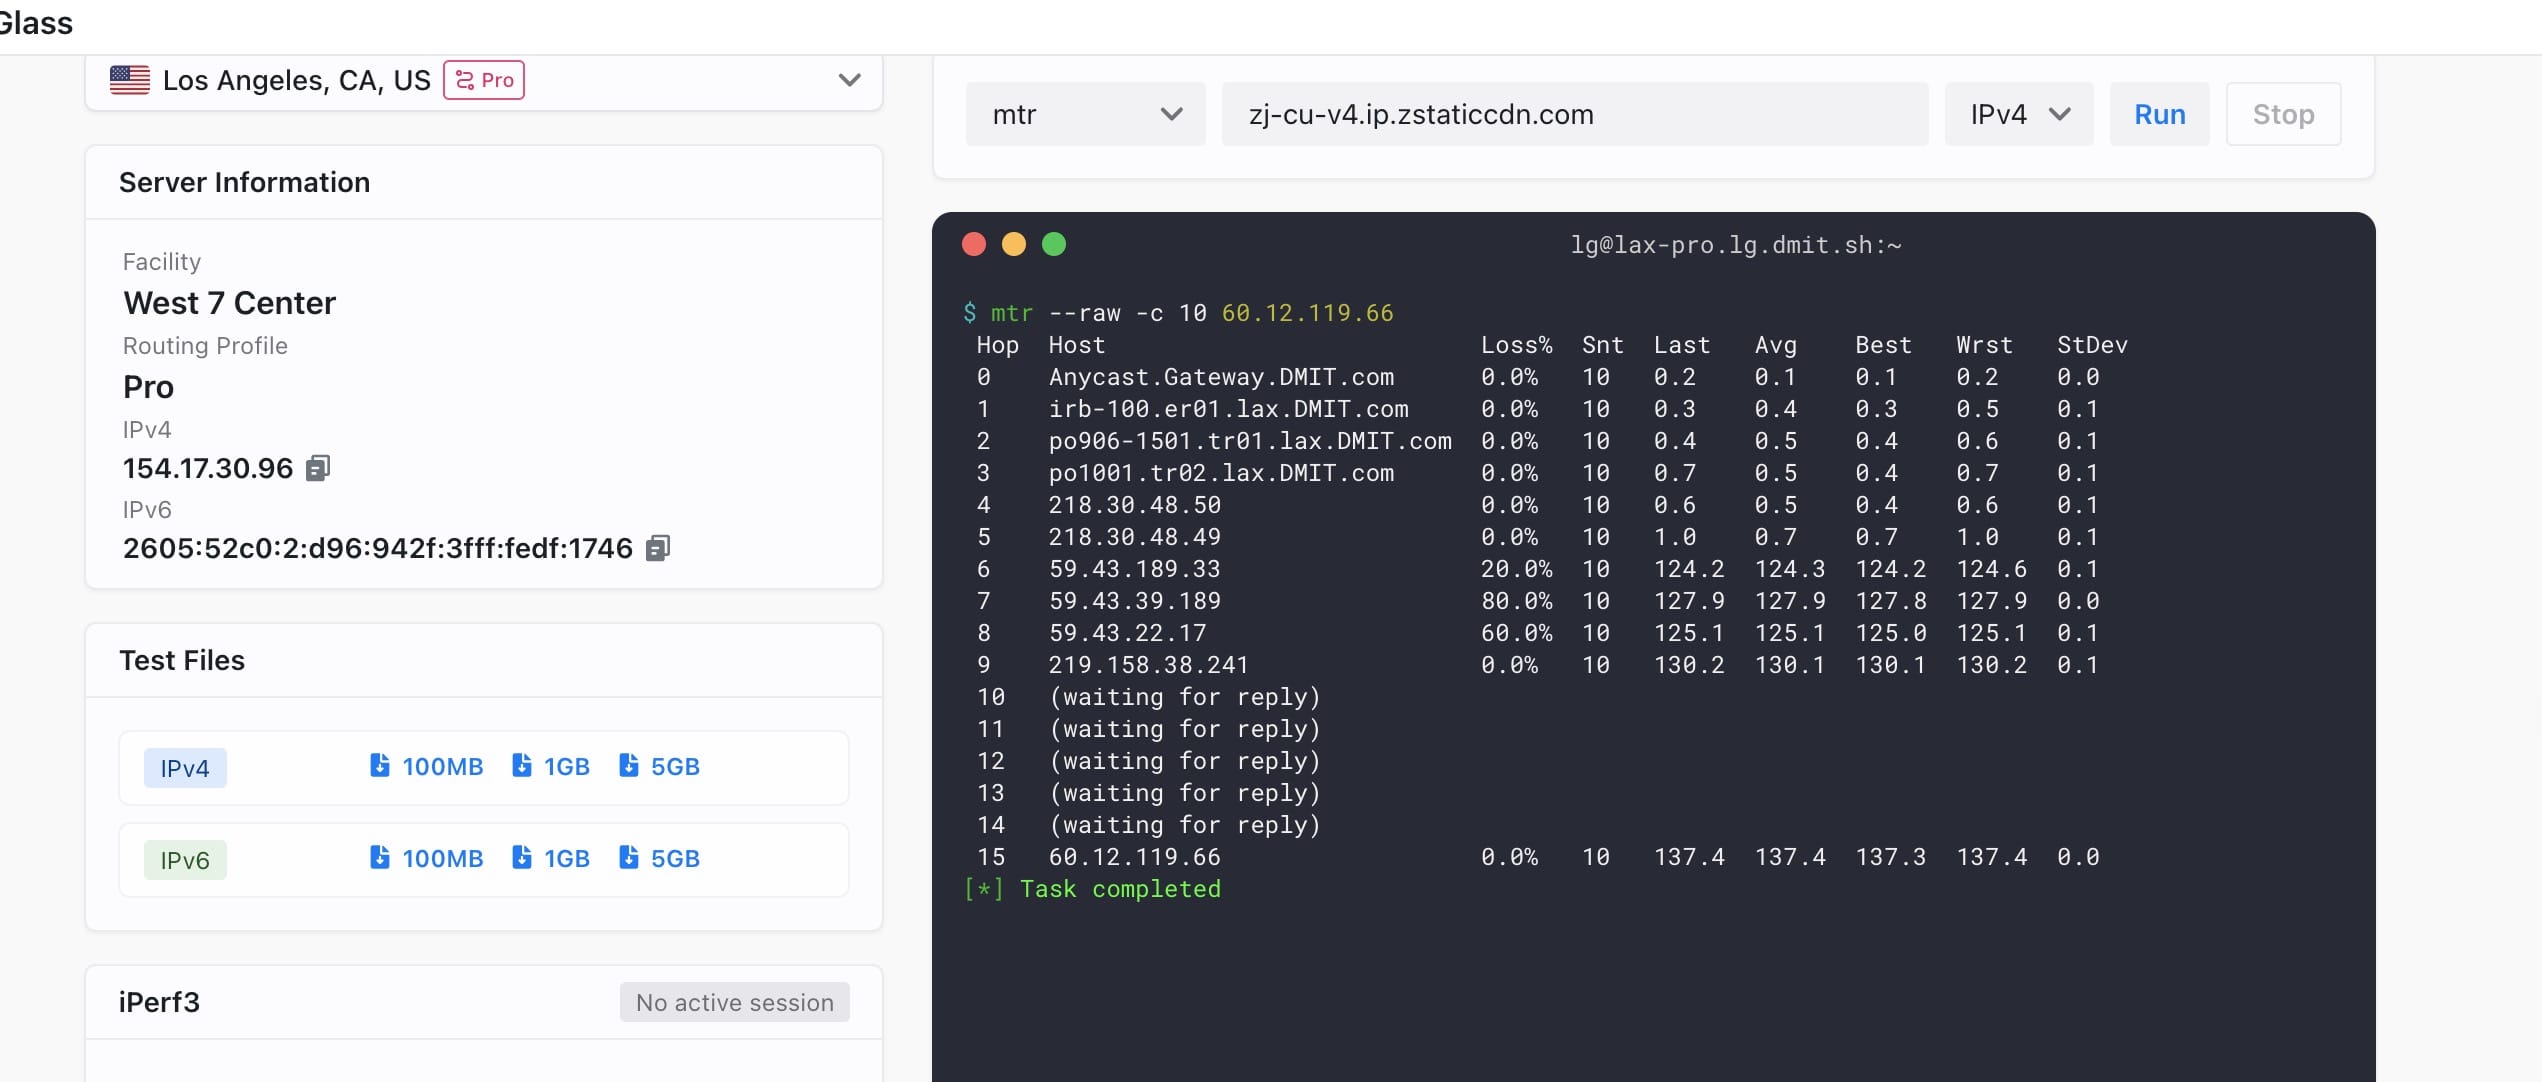Copy the IPv6 address
The image size is (2542, 1082).
tap(657, 548)
